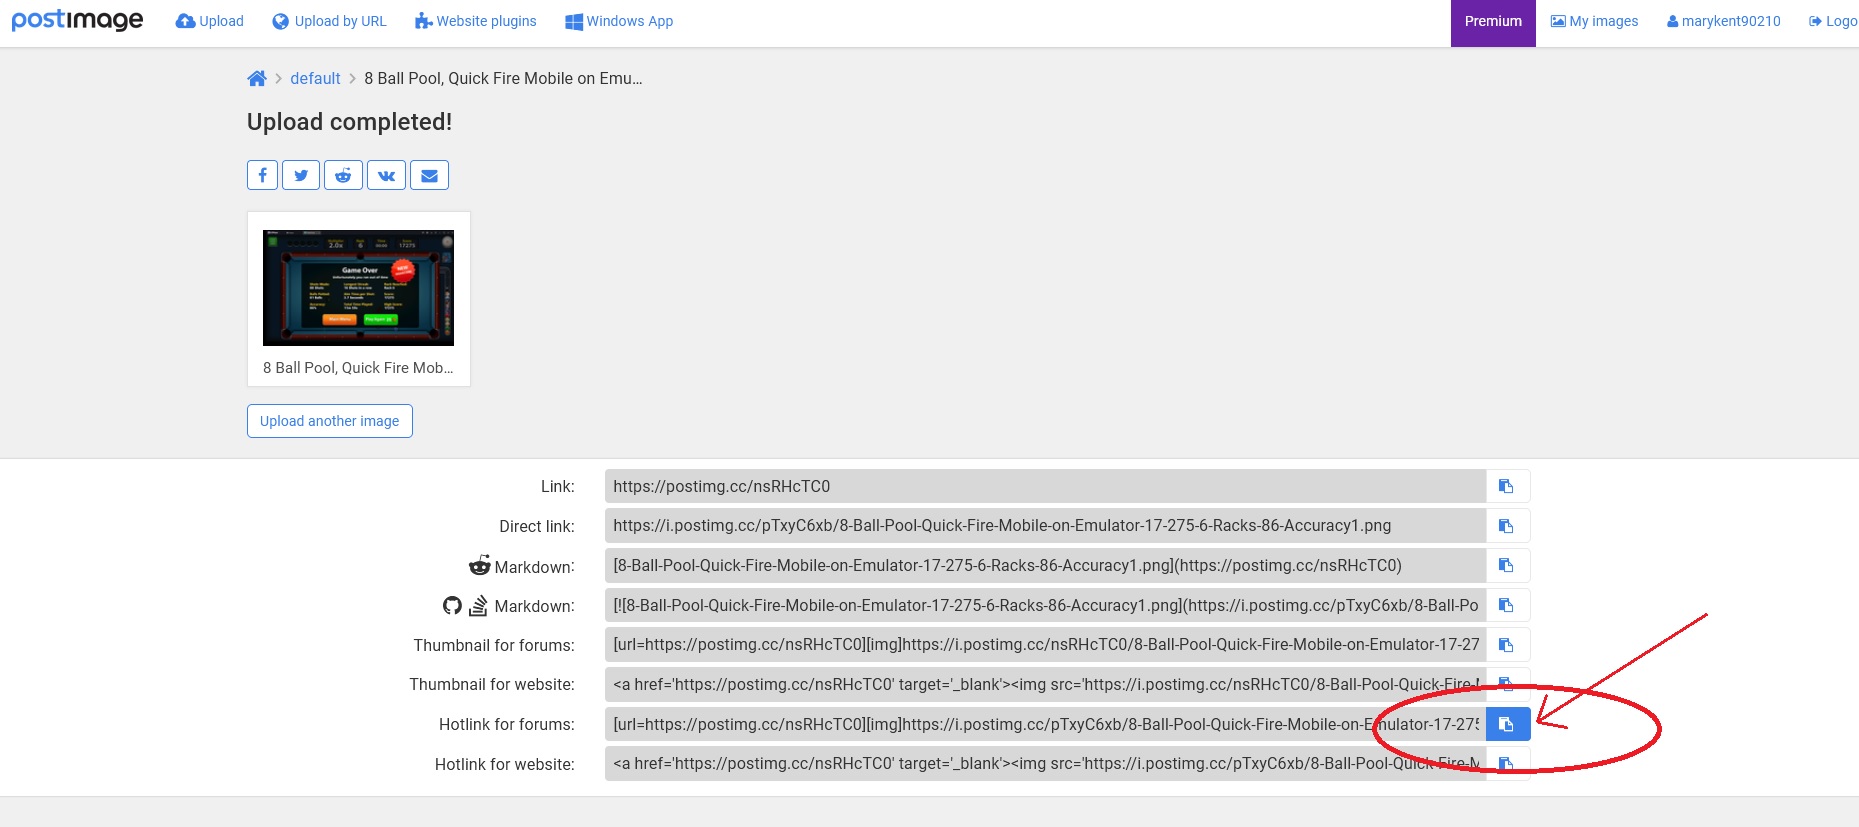This screenshot has height=827, width=1859.
Task: Share on Facebook
Action: pyautogui.click(x=262, y=175)
